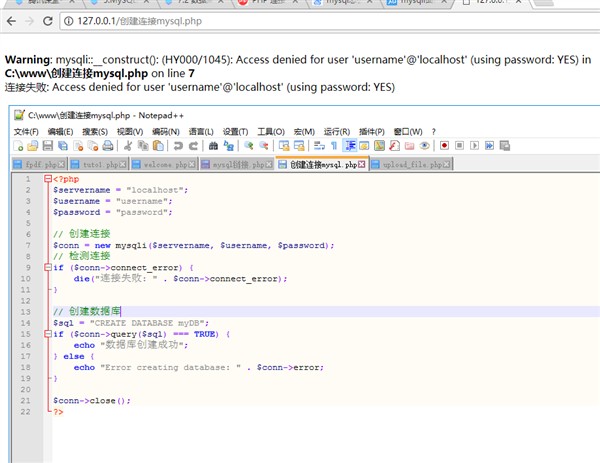
Task: Click the New file icon in Notepad++ toolbar
Action: 19,146
